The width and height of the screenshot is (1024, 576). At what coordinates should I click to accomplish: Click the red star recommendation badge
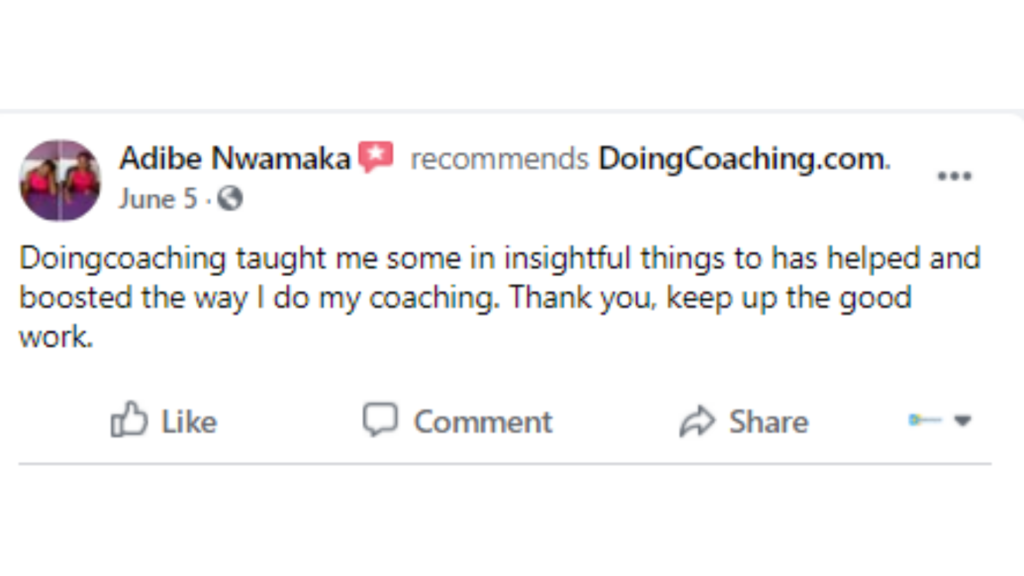coord(376,157)
